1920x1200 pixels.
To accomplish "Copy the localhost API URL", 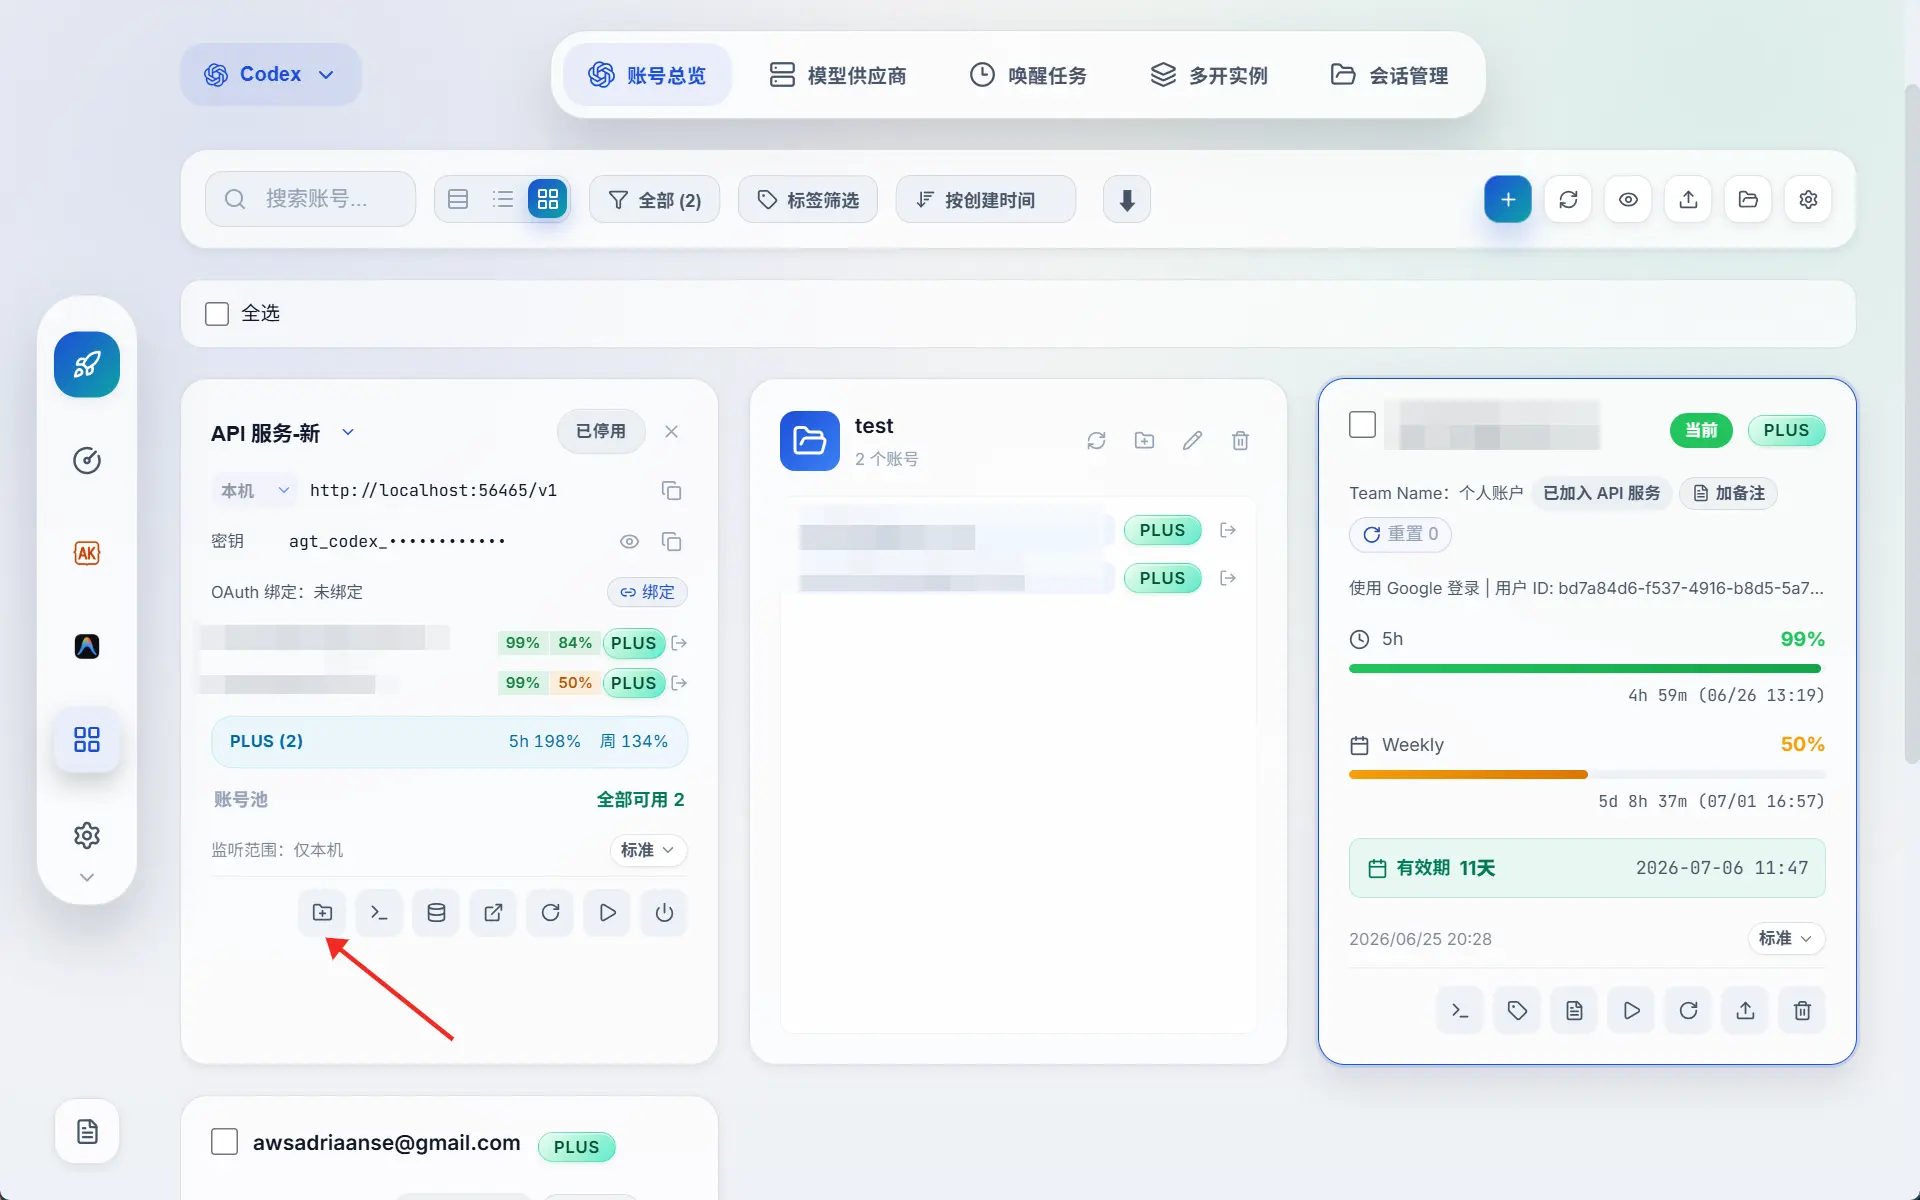I will [x=671, y=491].
